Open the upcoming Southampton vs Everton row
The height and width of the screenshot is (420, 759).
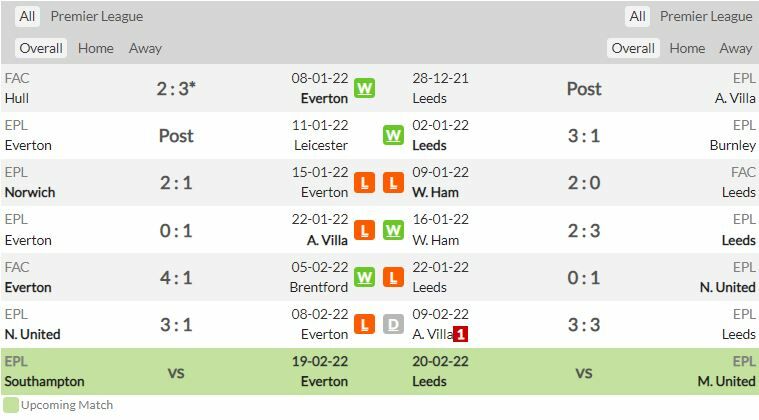(176, 372)
